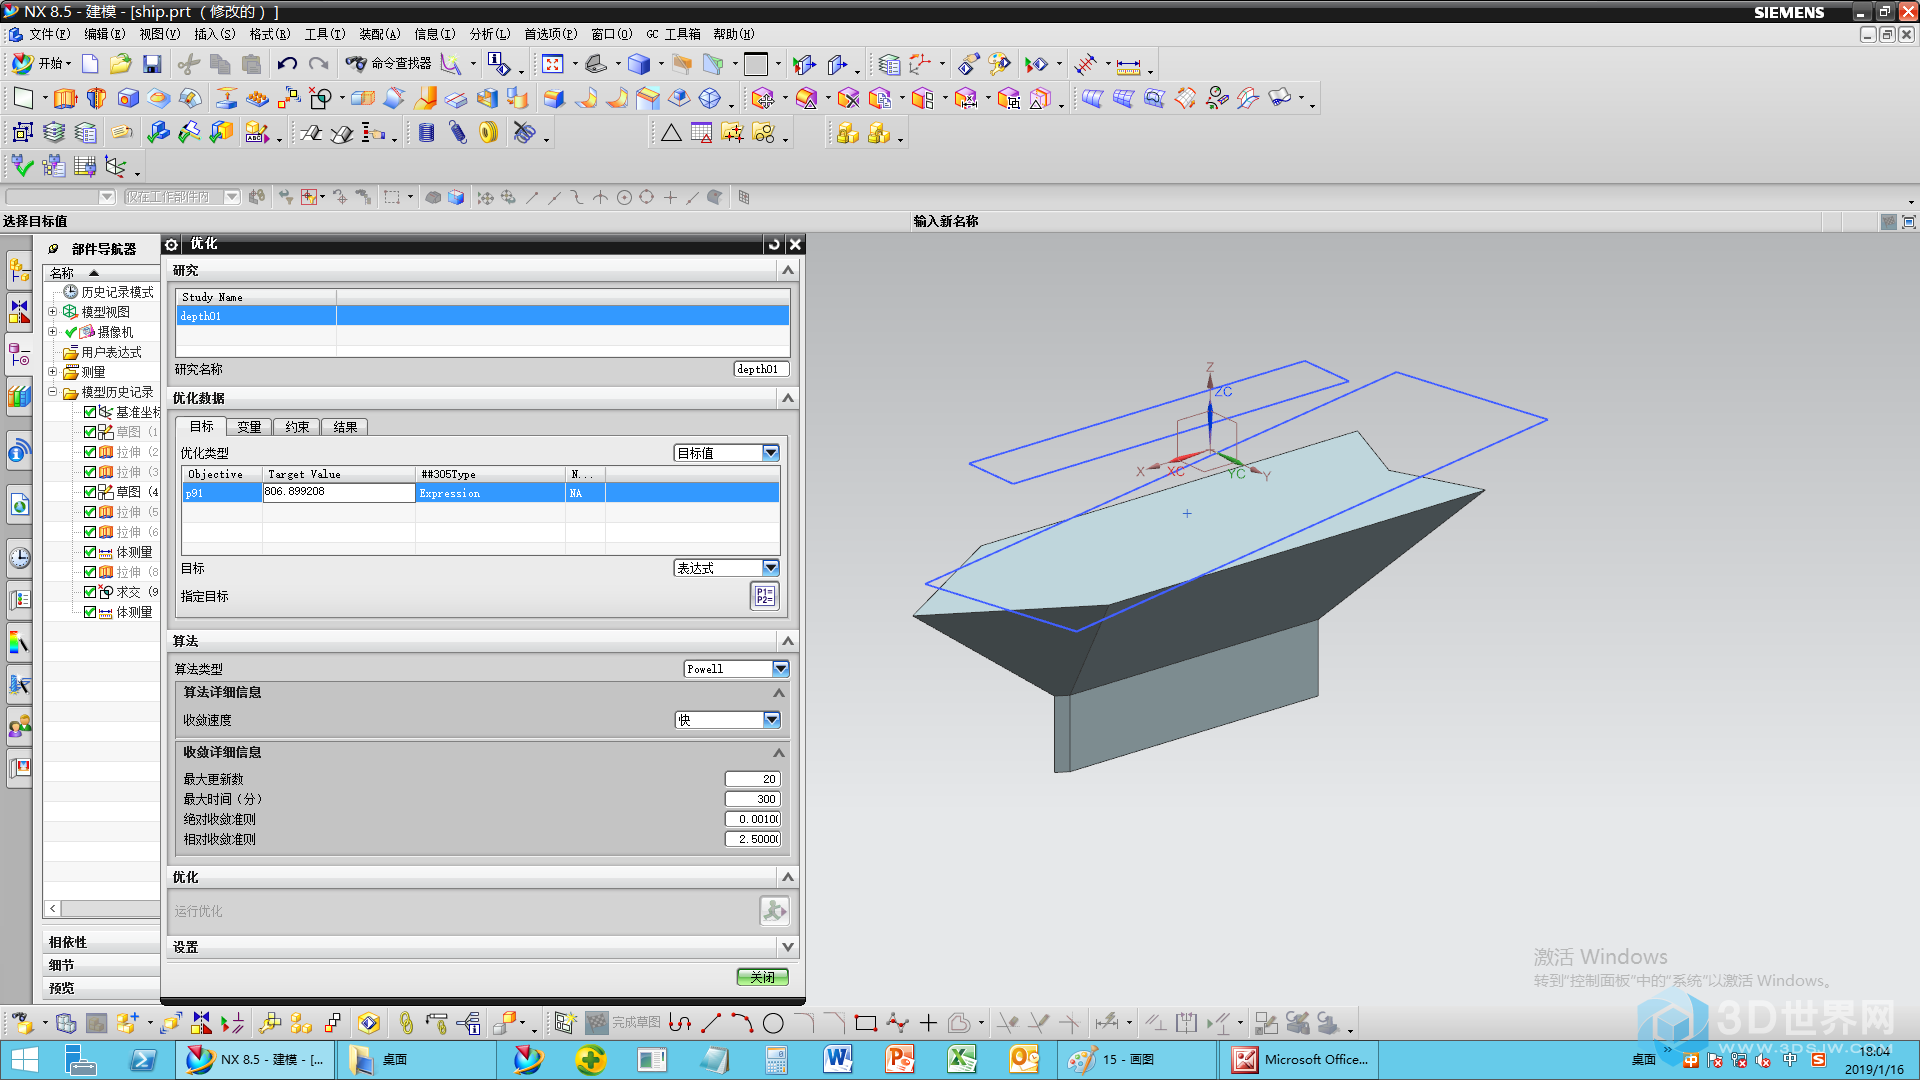
Task: Click the Open folder icon
Action: coord(120,64)
